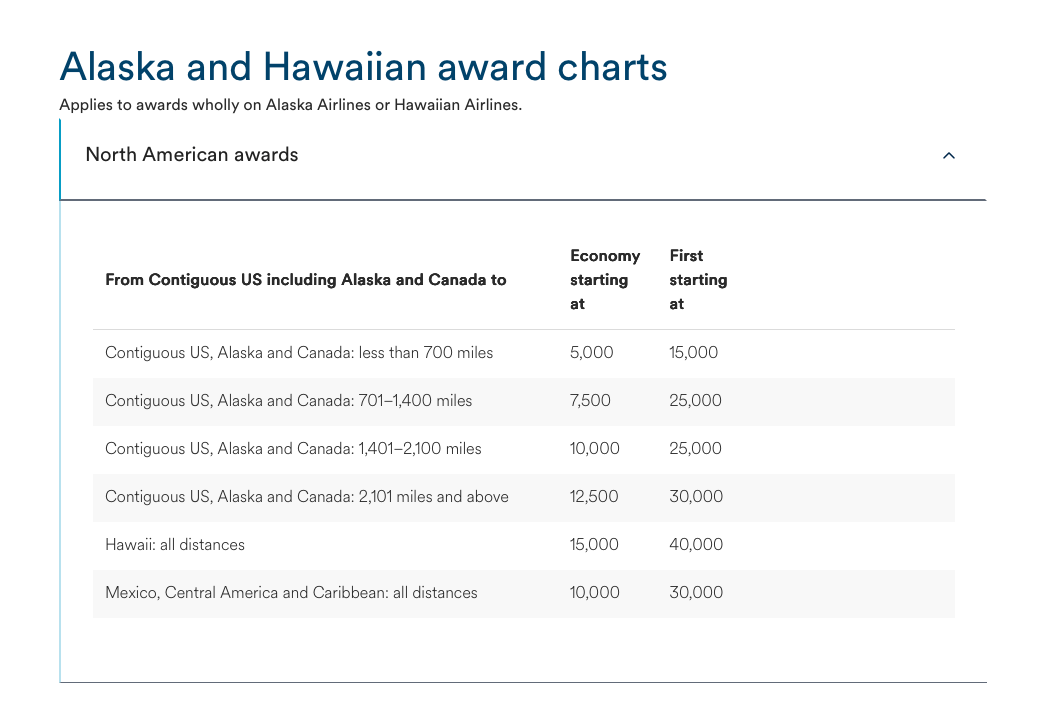Click the Alaska and Hawaiian award charts heading
The image size is (1044, 710).
[x=363, y=67]
